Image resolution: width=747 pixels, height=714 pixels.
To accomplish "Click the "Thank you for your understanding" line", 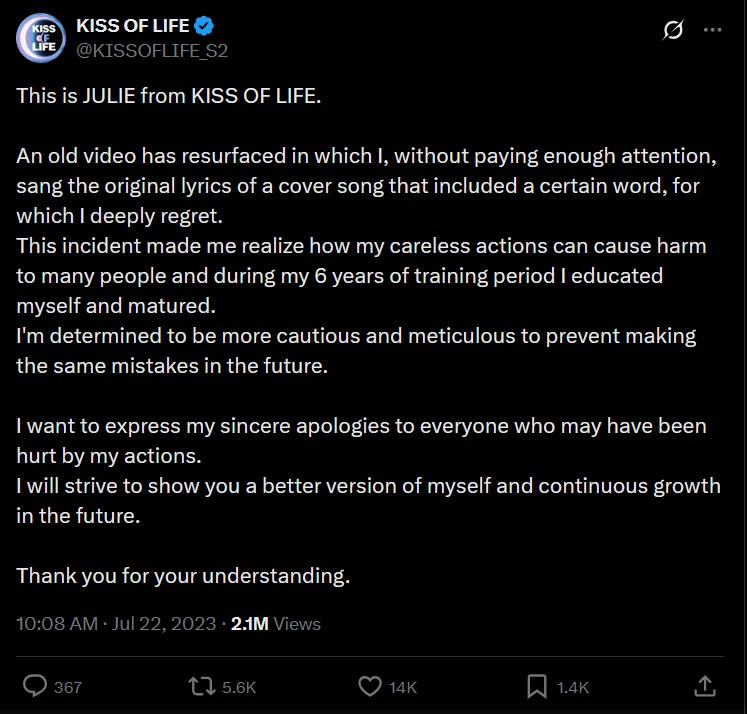I will pos(183,575).
